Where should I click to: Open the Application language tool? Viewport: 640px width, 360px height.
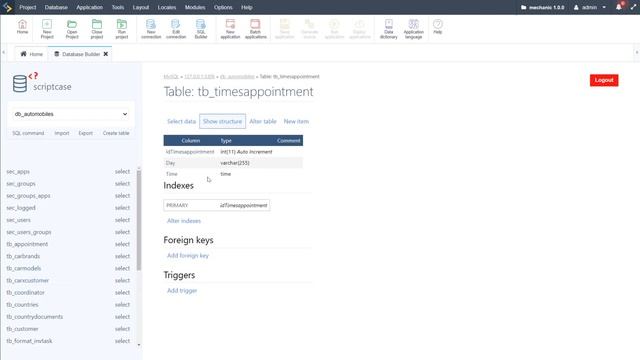click(x=413, y=29)
